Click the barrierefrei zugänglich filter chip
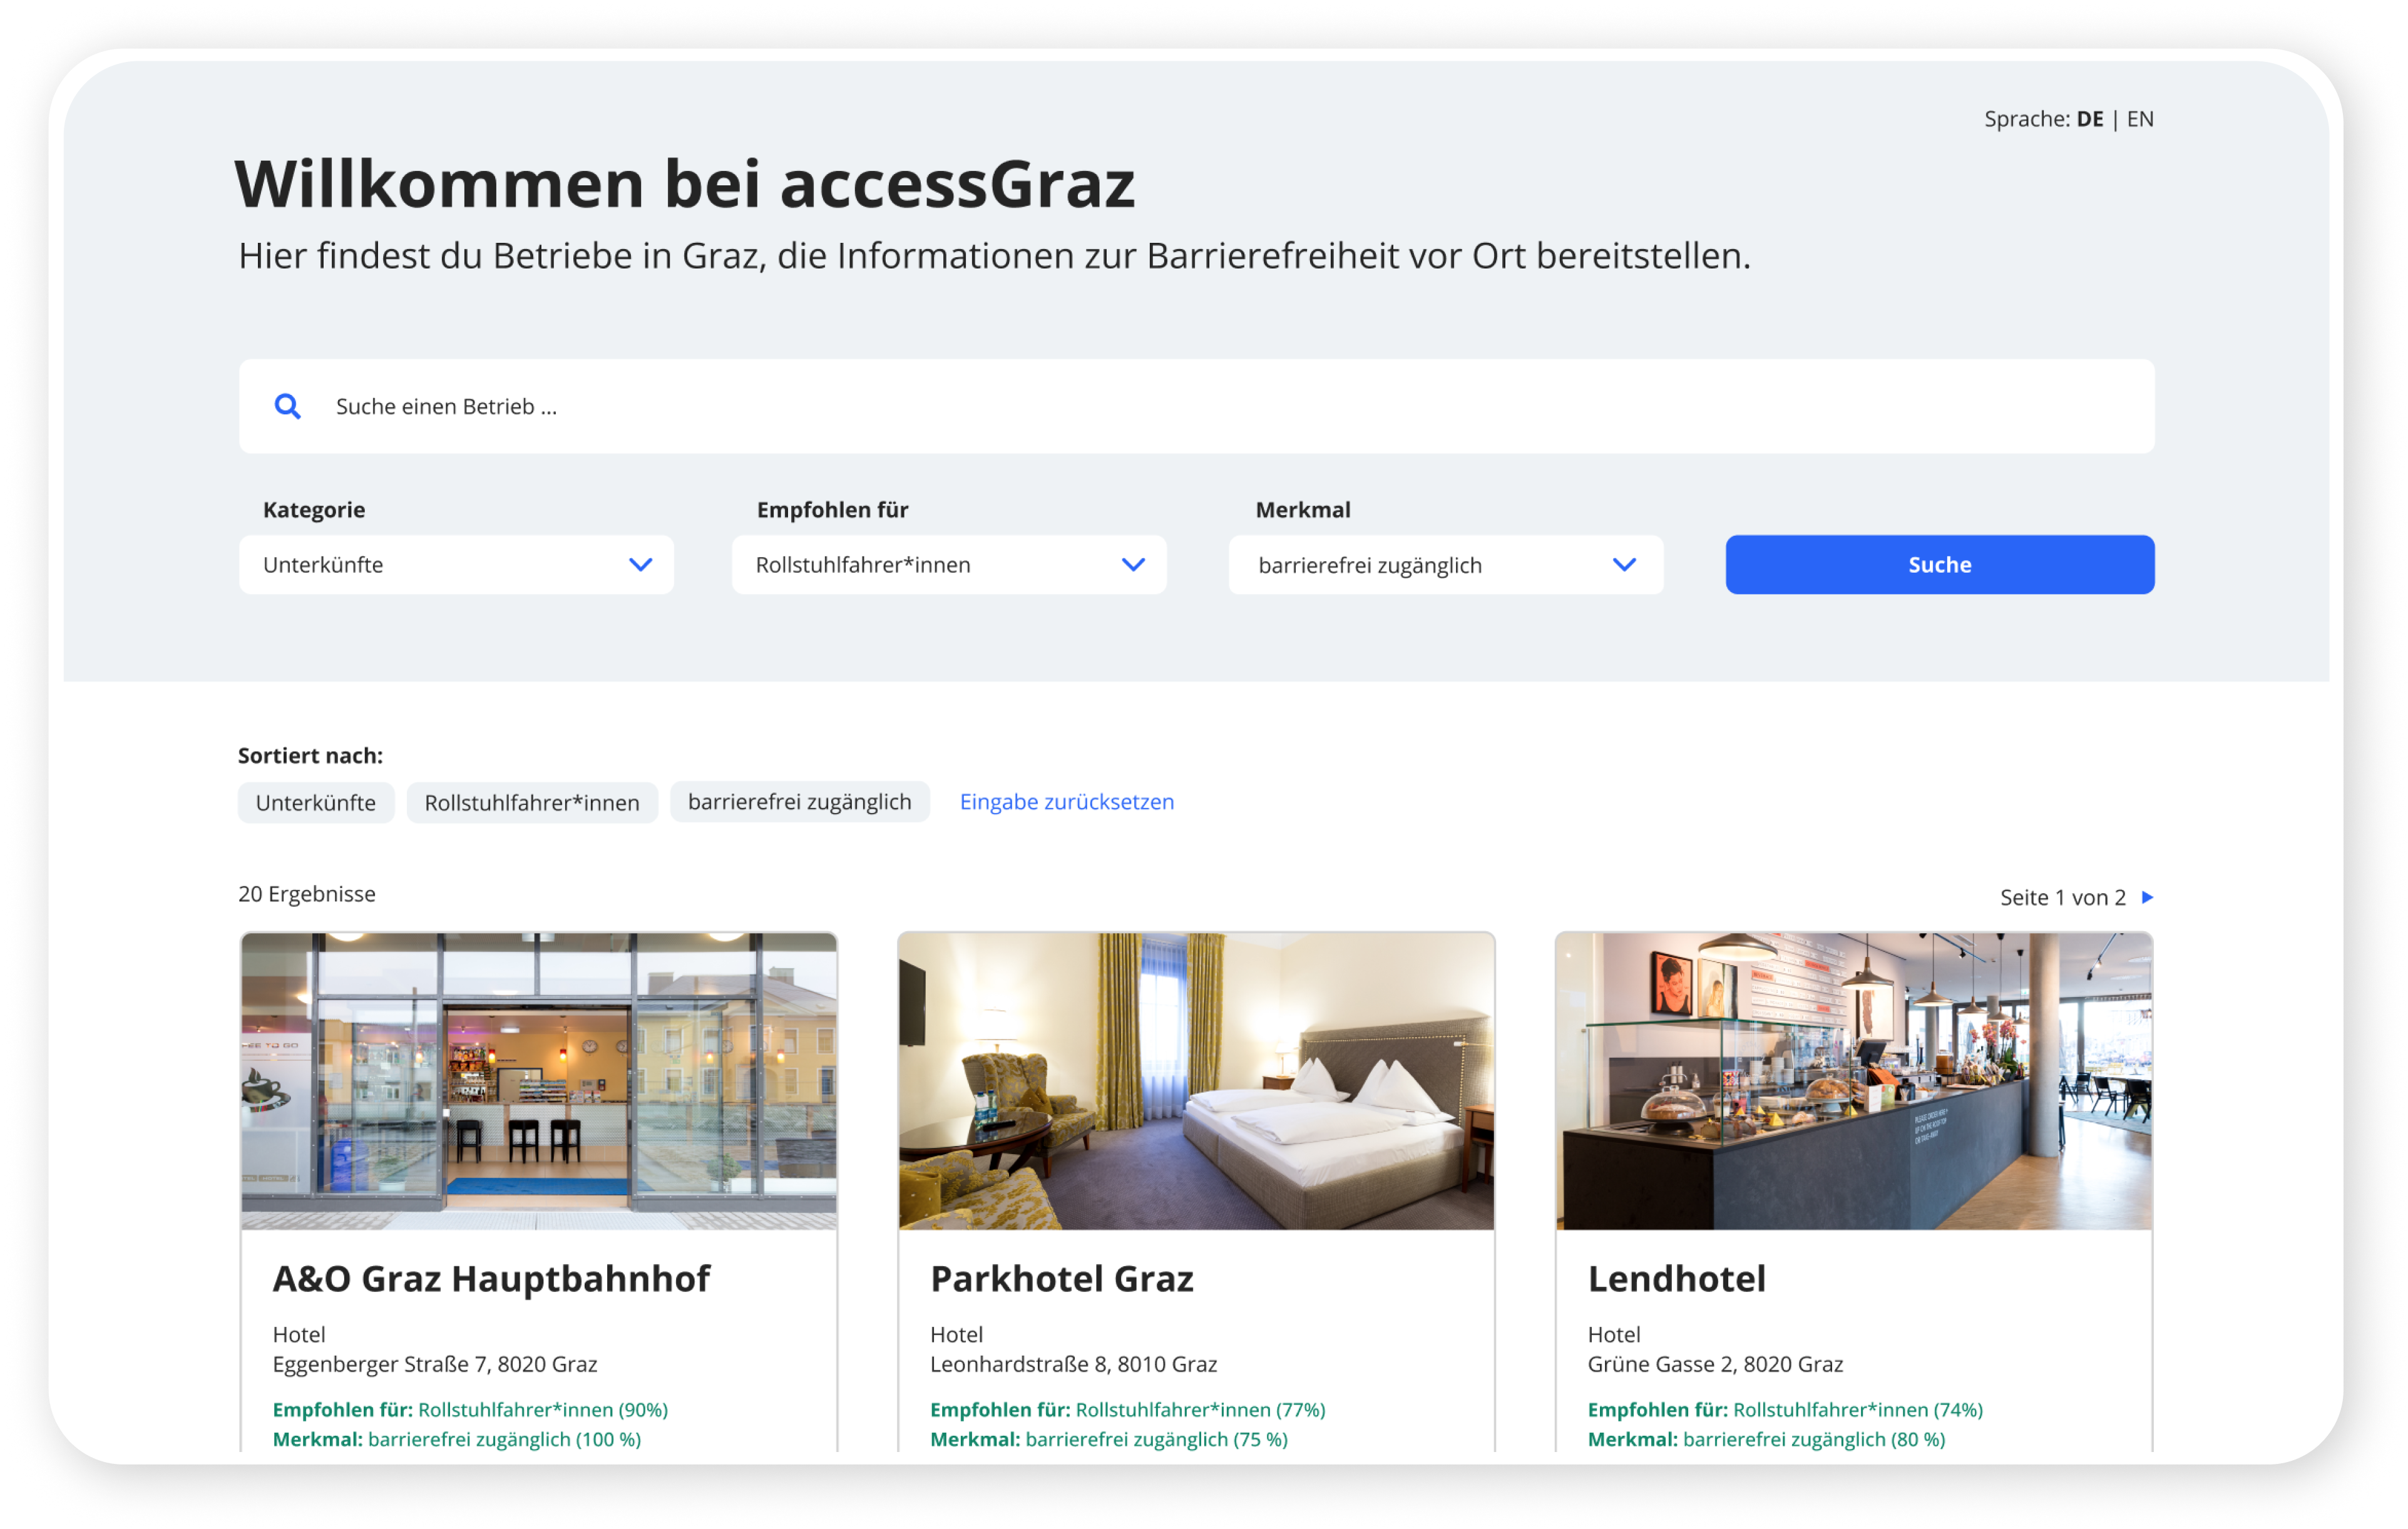This screenshot has width=2408, height=1529. click(799, 802)
